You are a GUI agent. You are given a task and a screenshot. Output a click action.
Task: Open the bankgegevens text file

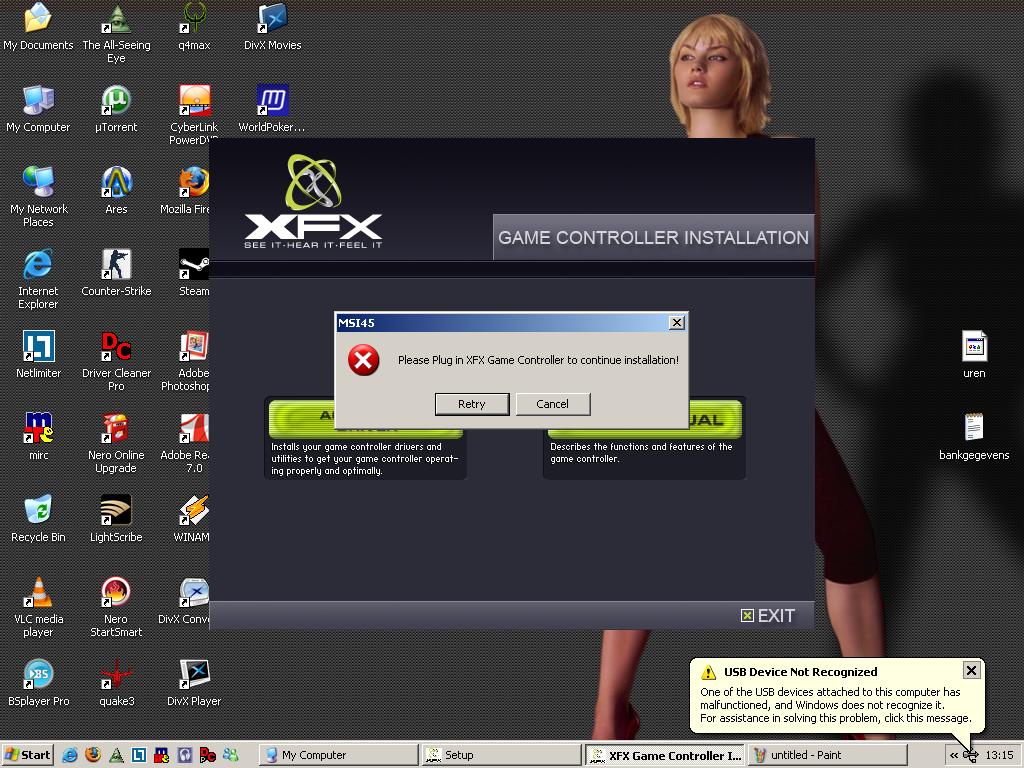point(974,430)
